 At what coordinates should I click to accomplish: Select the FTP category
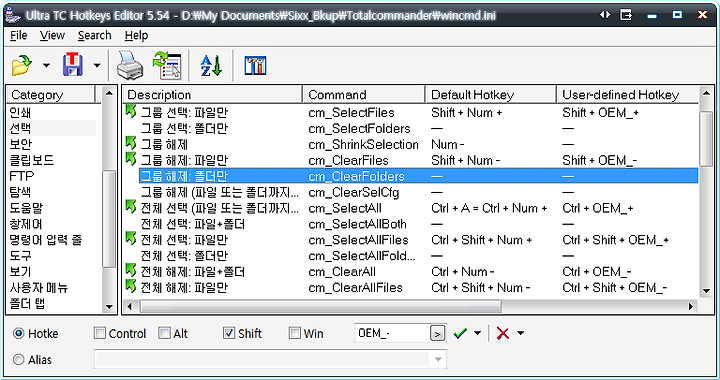pos(22,176)
